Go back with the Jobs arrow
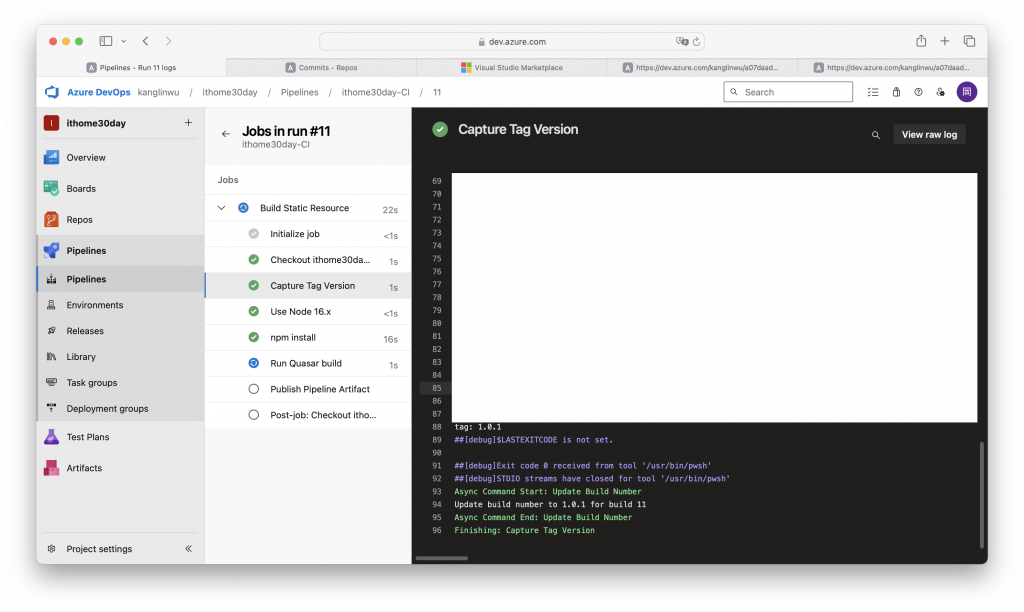Screen dimensions: 1024x612 click(x=226, y=134)
